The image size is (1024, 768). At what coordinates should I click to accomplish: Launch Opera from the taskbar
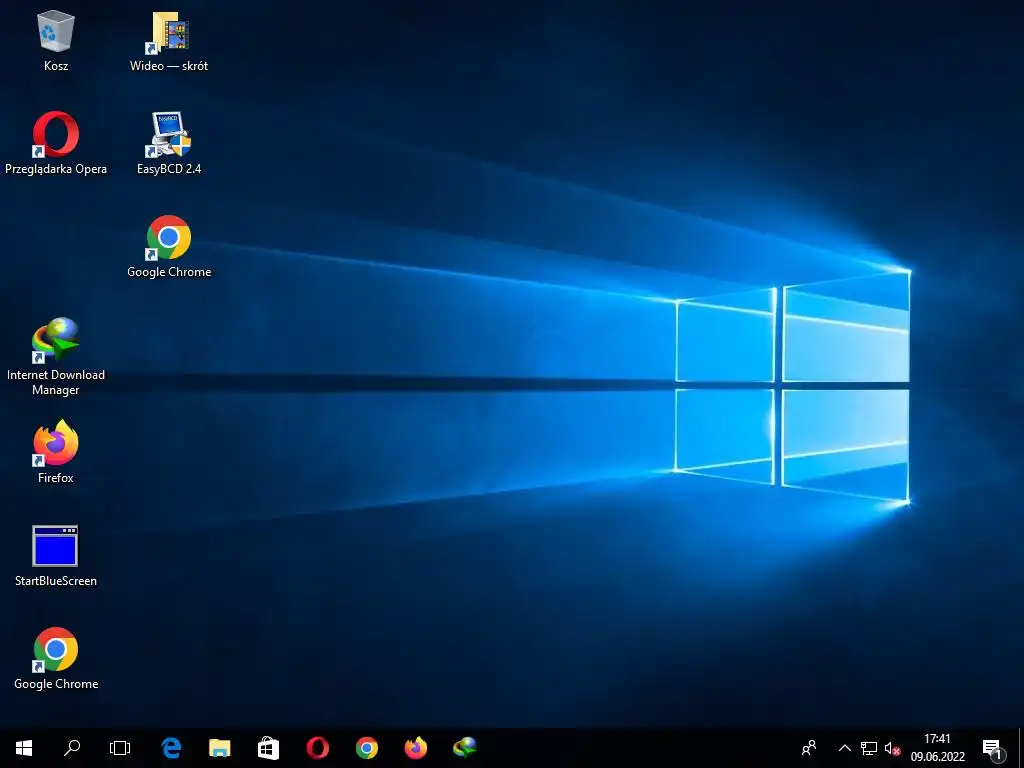[x=317, y=748]
